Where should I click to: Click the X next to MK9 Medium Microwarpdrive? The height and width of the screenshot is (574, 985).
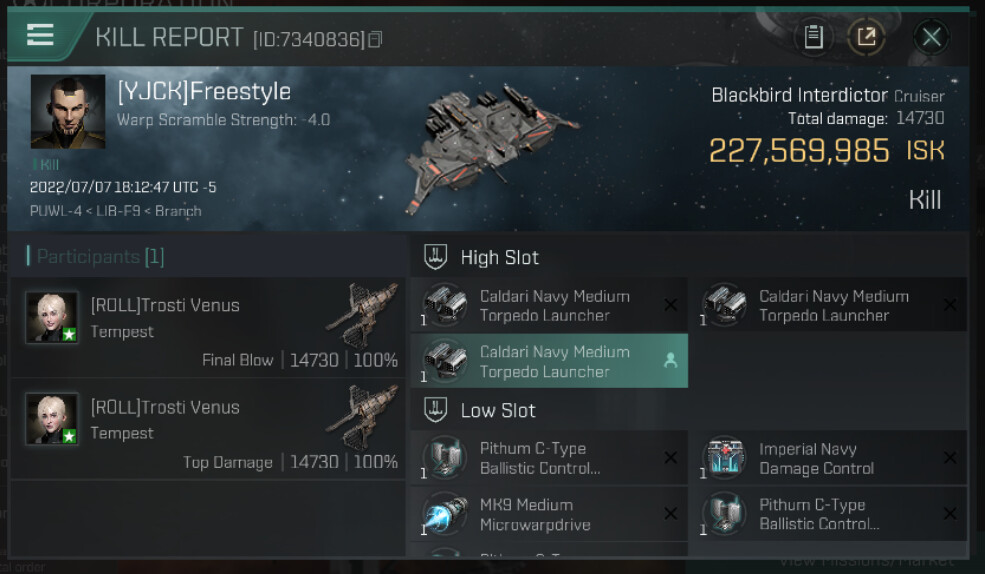point(670,514)
